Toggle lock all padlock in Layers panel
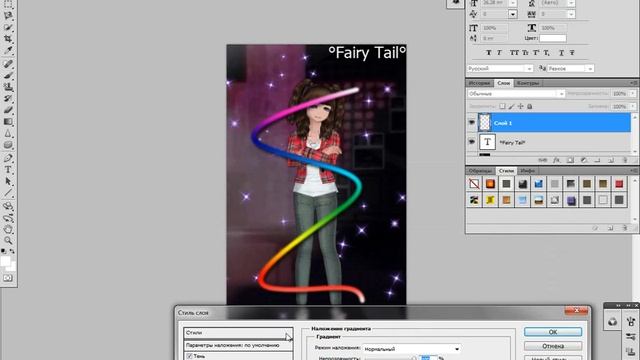This screenshot has height=360, width=640. 529,107
